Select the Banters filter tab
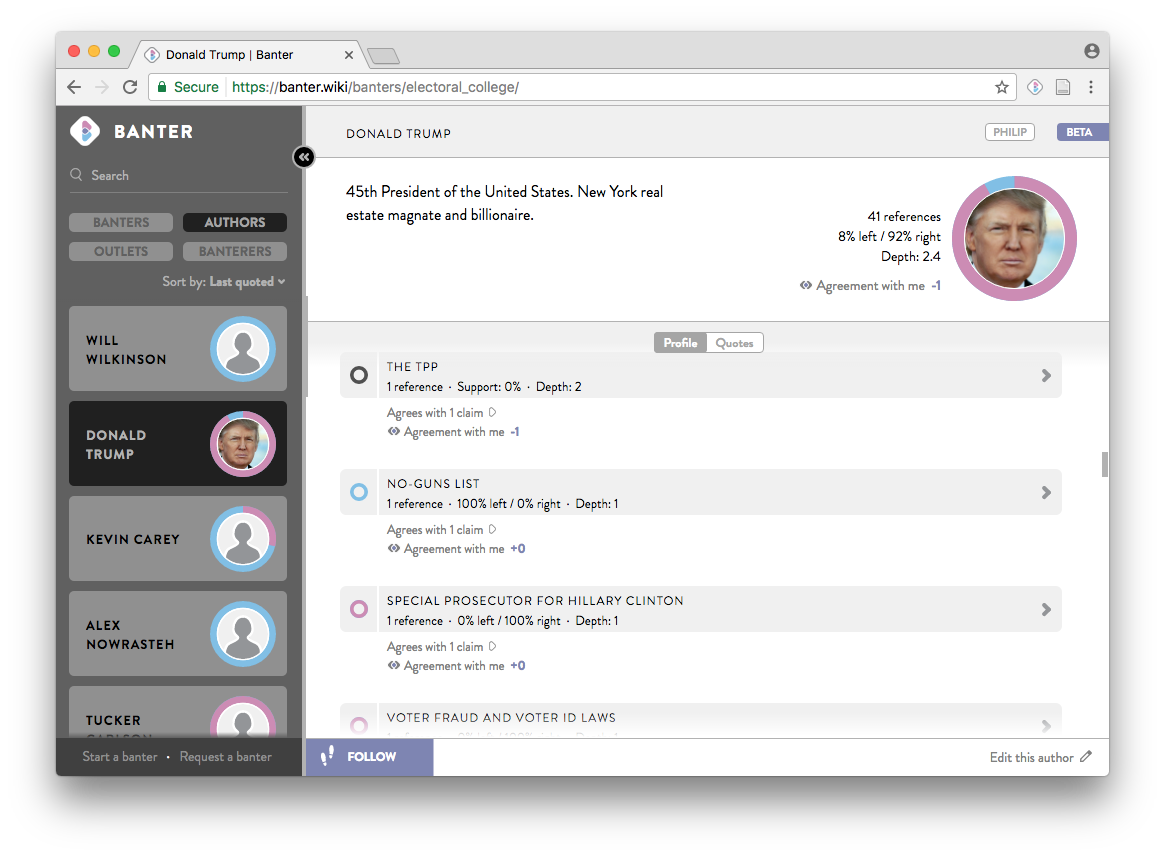Viewport: 1165px width, 856px height. click(x=121, y=222)
